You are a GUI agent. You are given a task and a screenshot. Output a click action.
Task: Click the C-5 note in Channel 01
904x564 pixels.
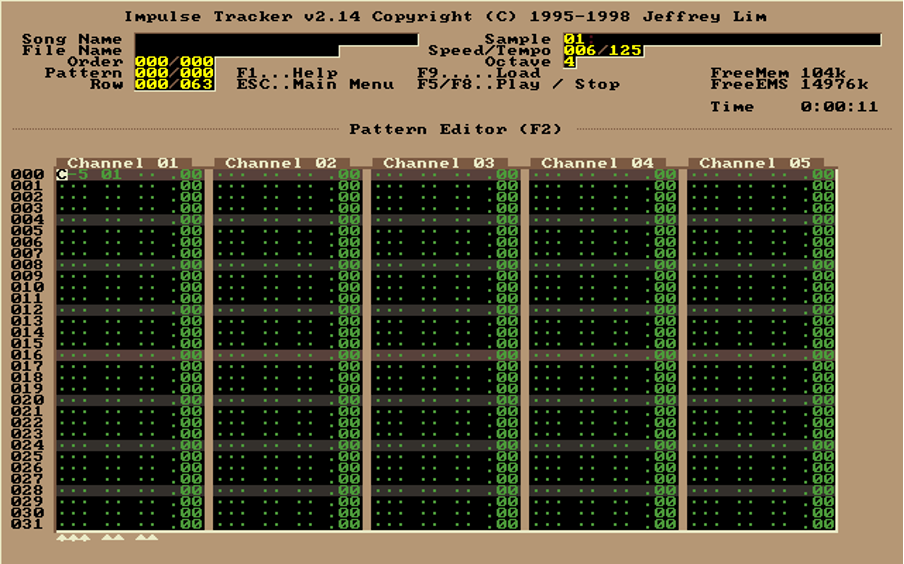tap(73, 174)
